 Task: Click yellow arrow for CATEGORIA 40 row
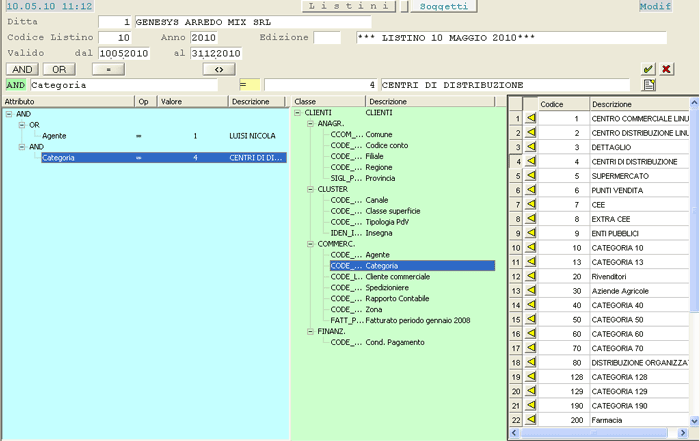[531, 305]
